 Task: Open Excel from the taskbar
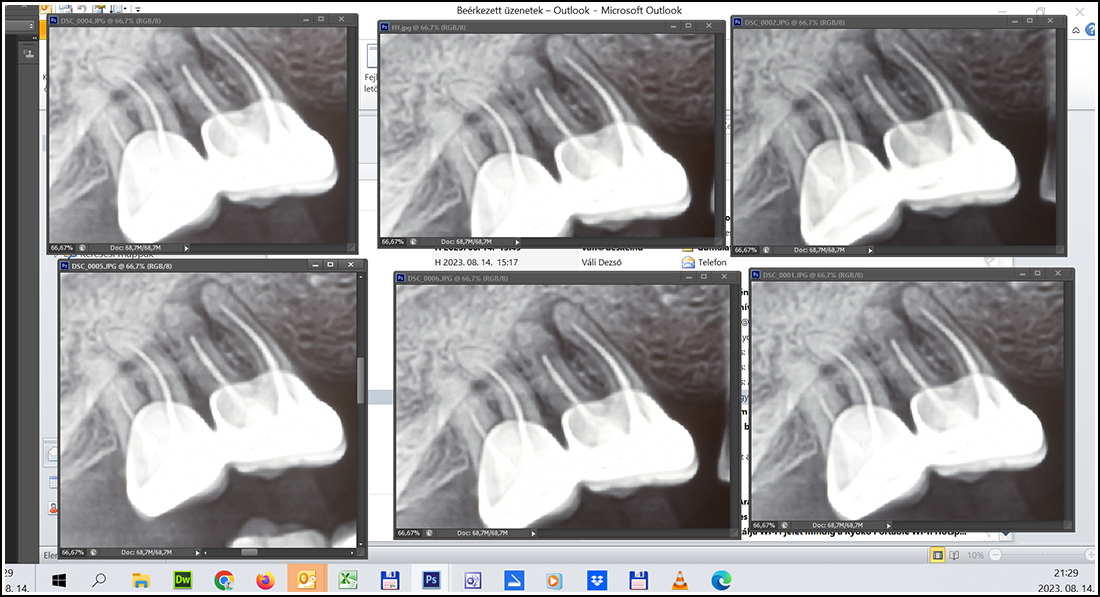click(x=348, y=579)
